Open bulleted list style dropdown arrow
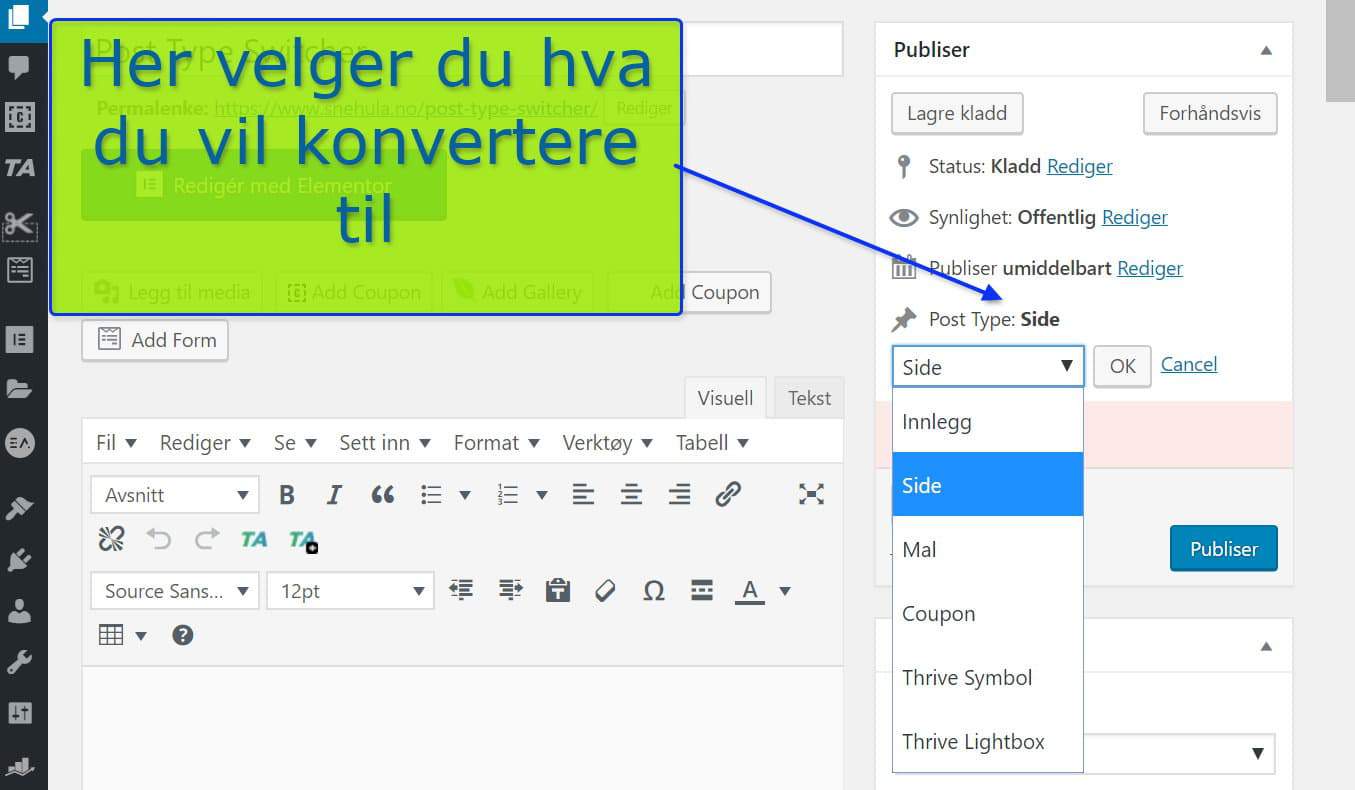The width and height of the screenshot is (1355, 790). pos(465,495)
